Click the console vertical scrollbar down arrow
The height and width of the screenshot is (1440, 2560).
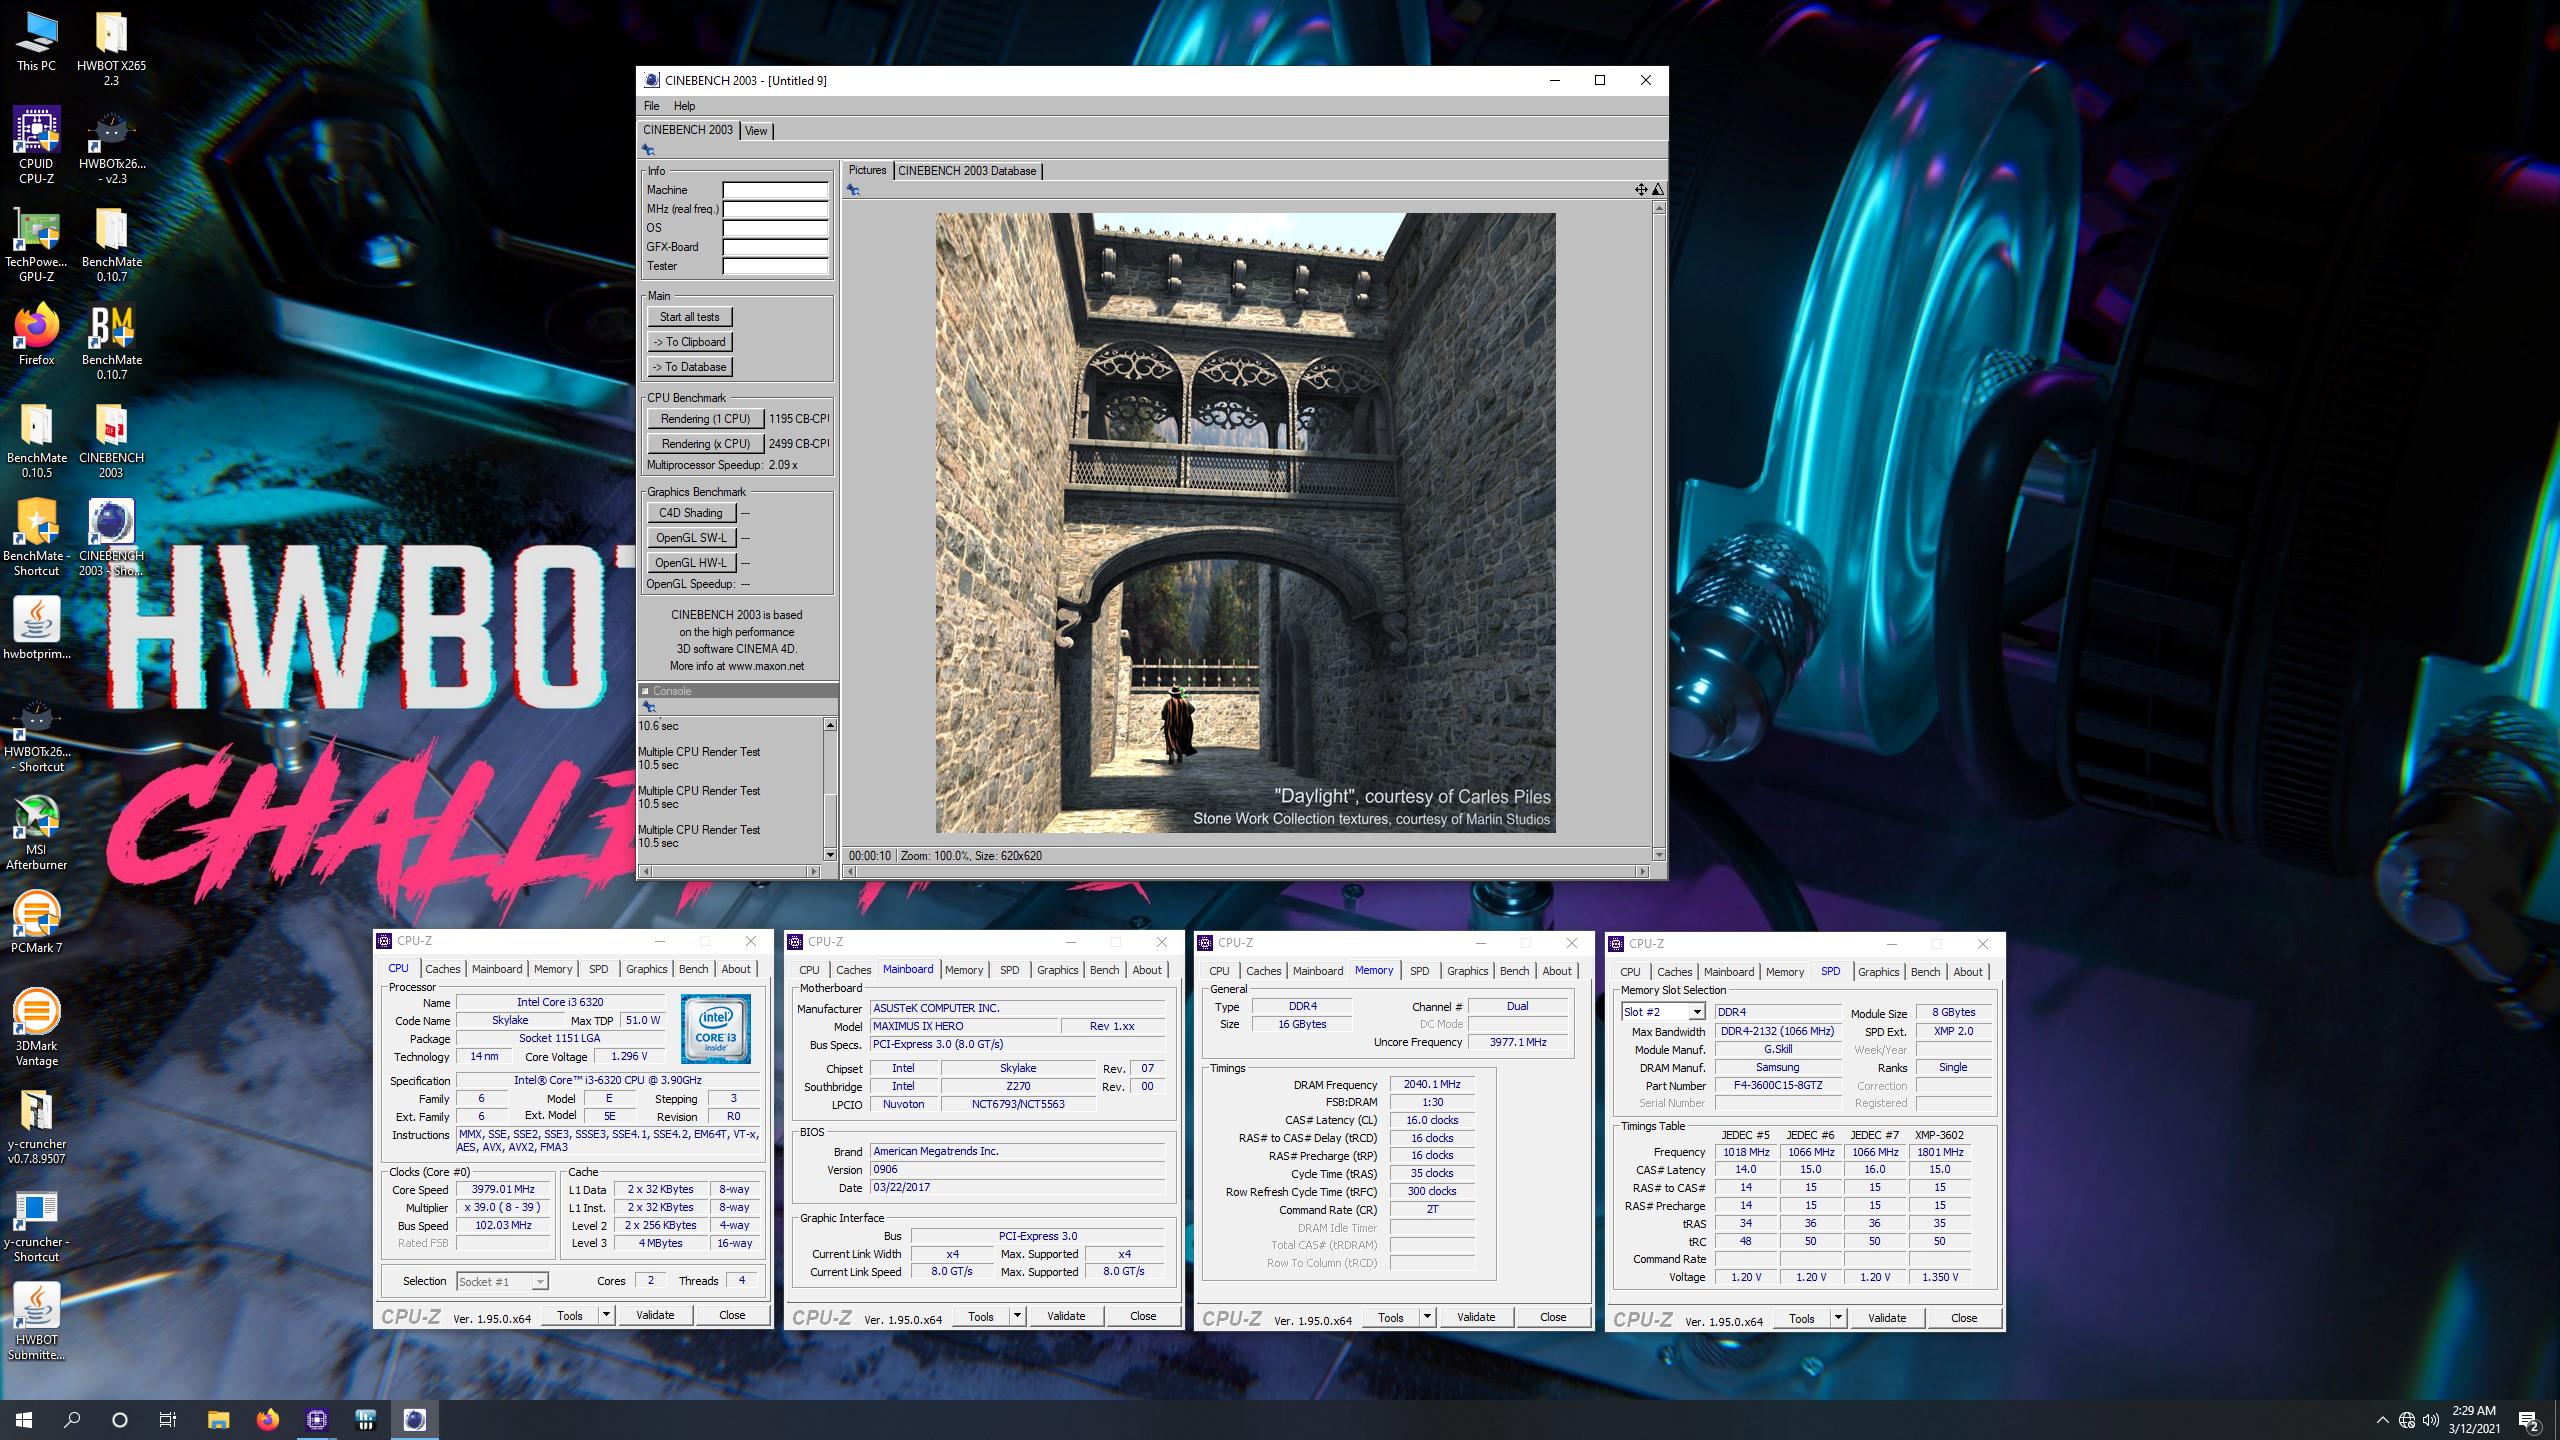[830, 855]
